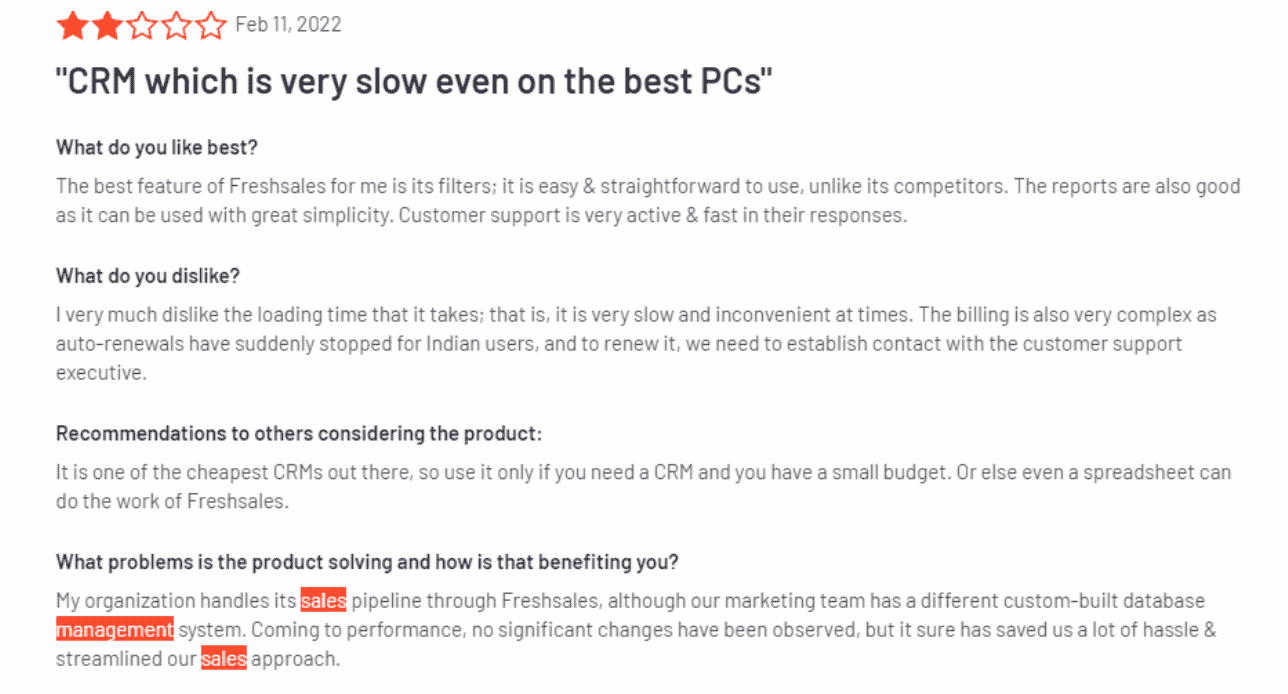Click the paragraph about slow loading time
The image size is (1288, 694).
pyautogui.click(x=636, y=343)
